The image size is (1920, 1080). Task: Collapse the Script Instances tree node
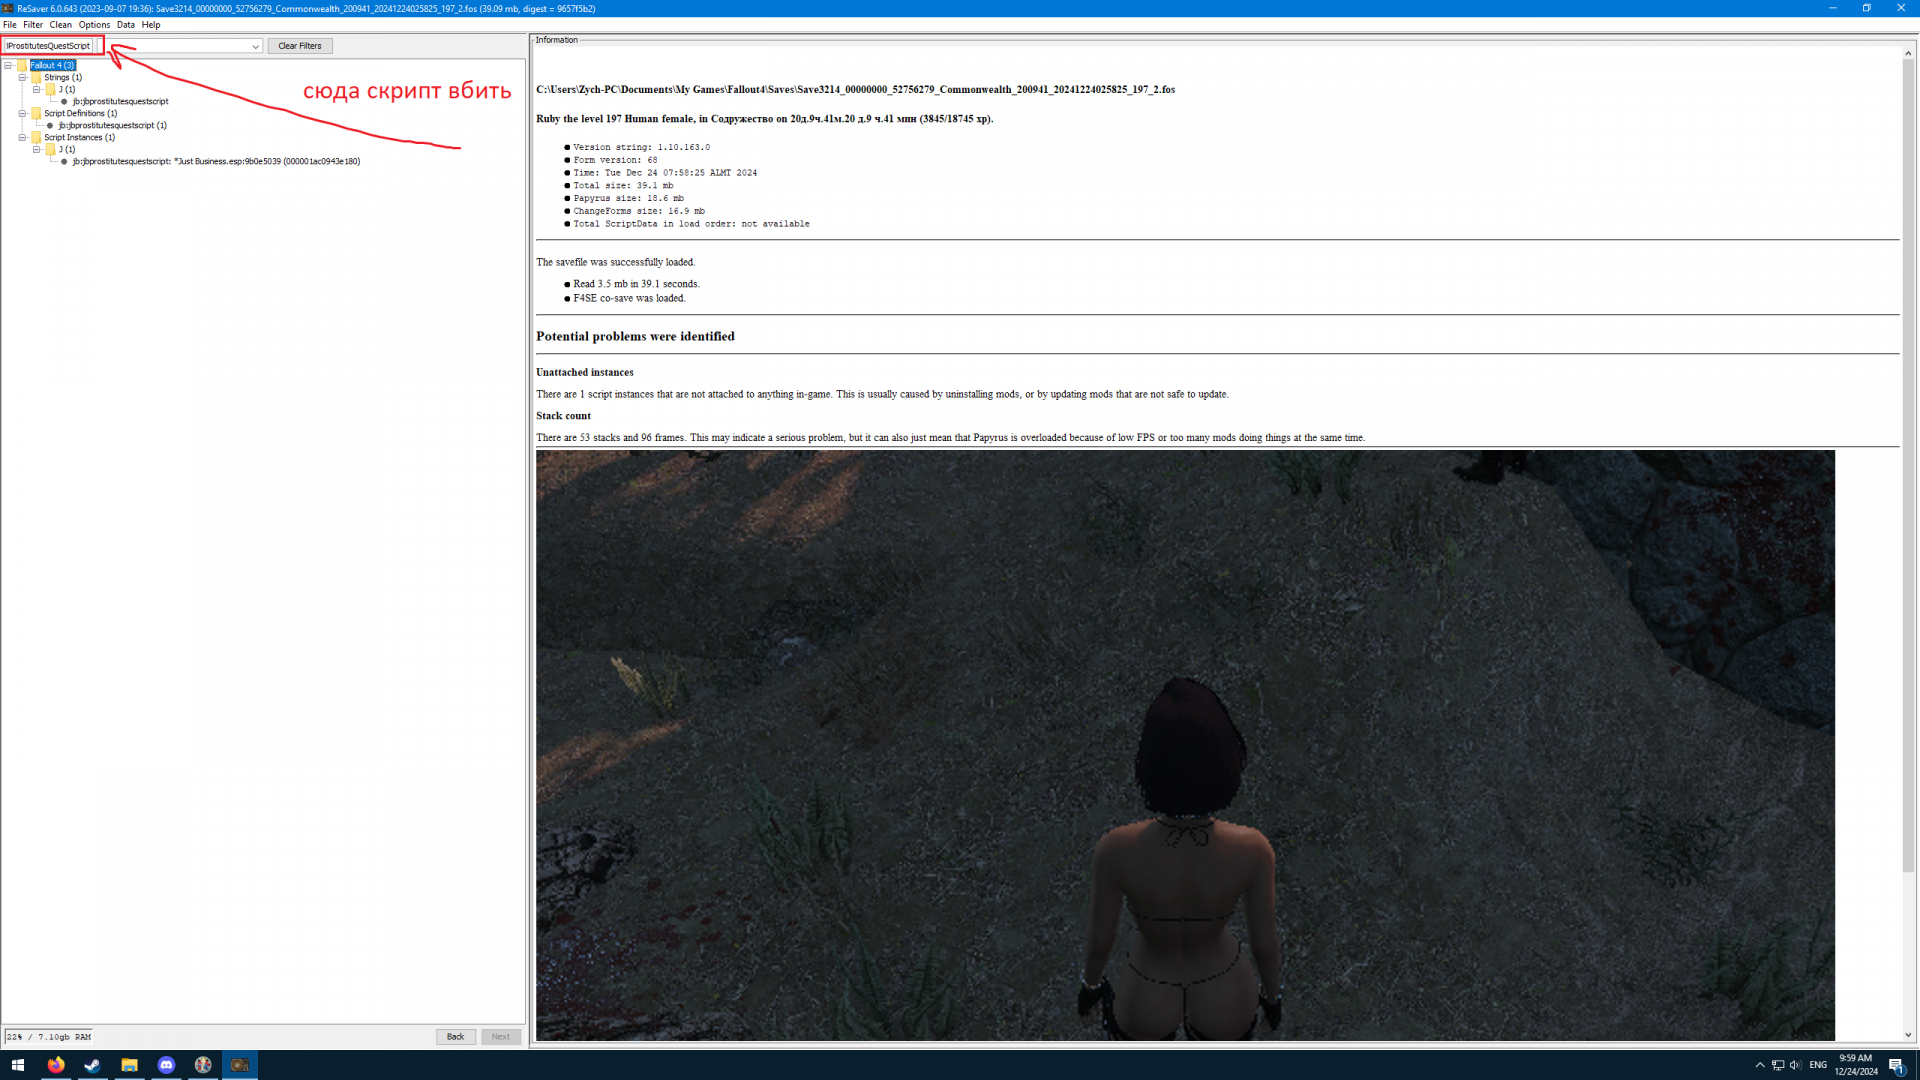(x=22, y=137)
